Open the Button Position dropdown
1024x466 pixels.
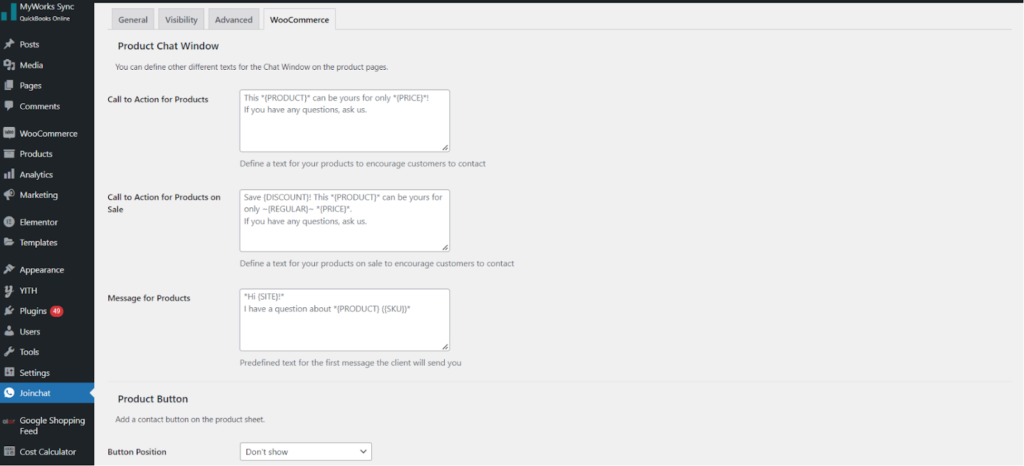[305, 452]
